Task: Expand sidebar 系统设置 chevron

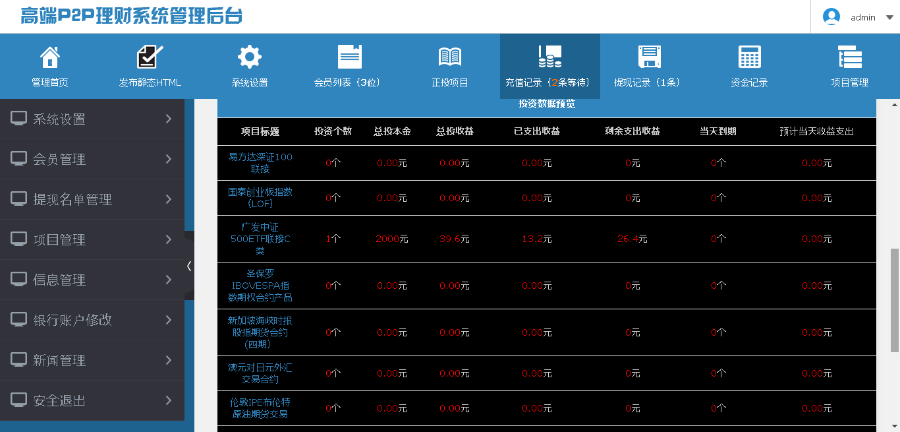Action: pyautogui.click(x=168, y=119)
